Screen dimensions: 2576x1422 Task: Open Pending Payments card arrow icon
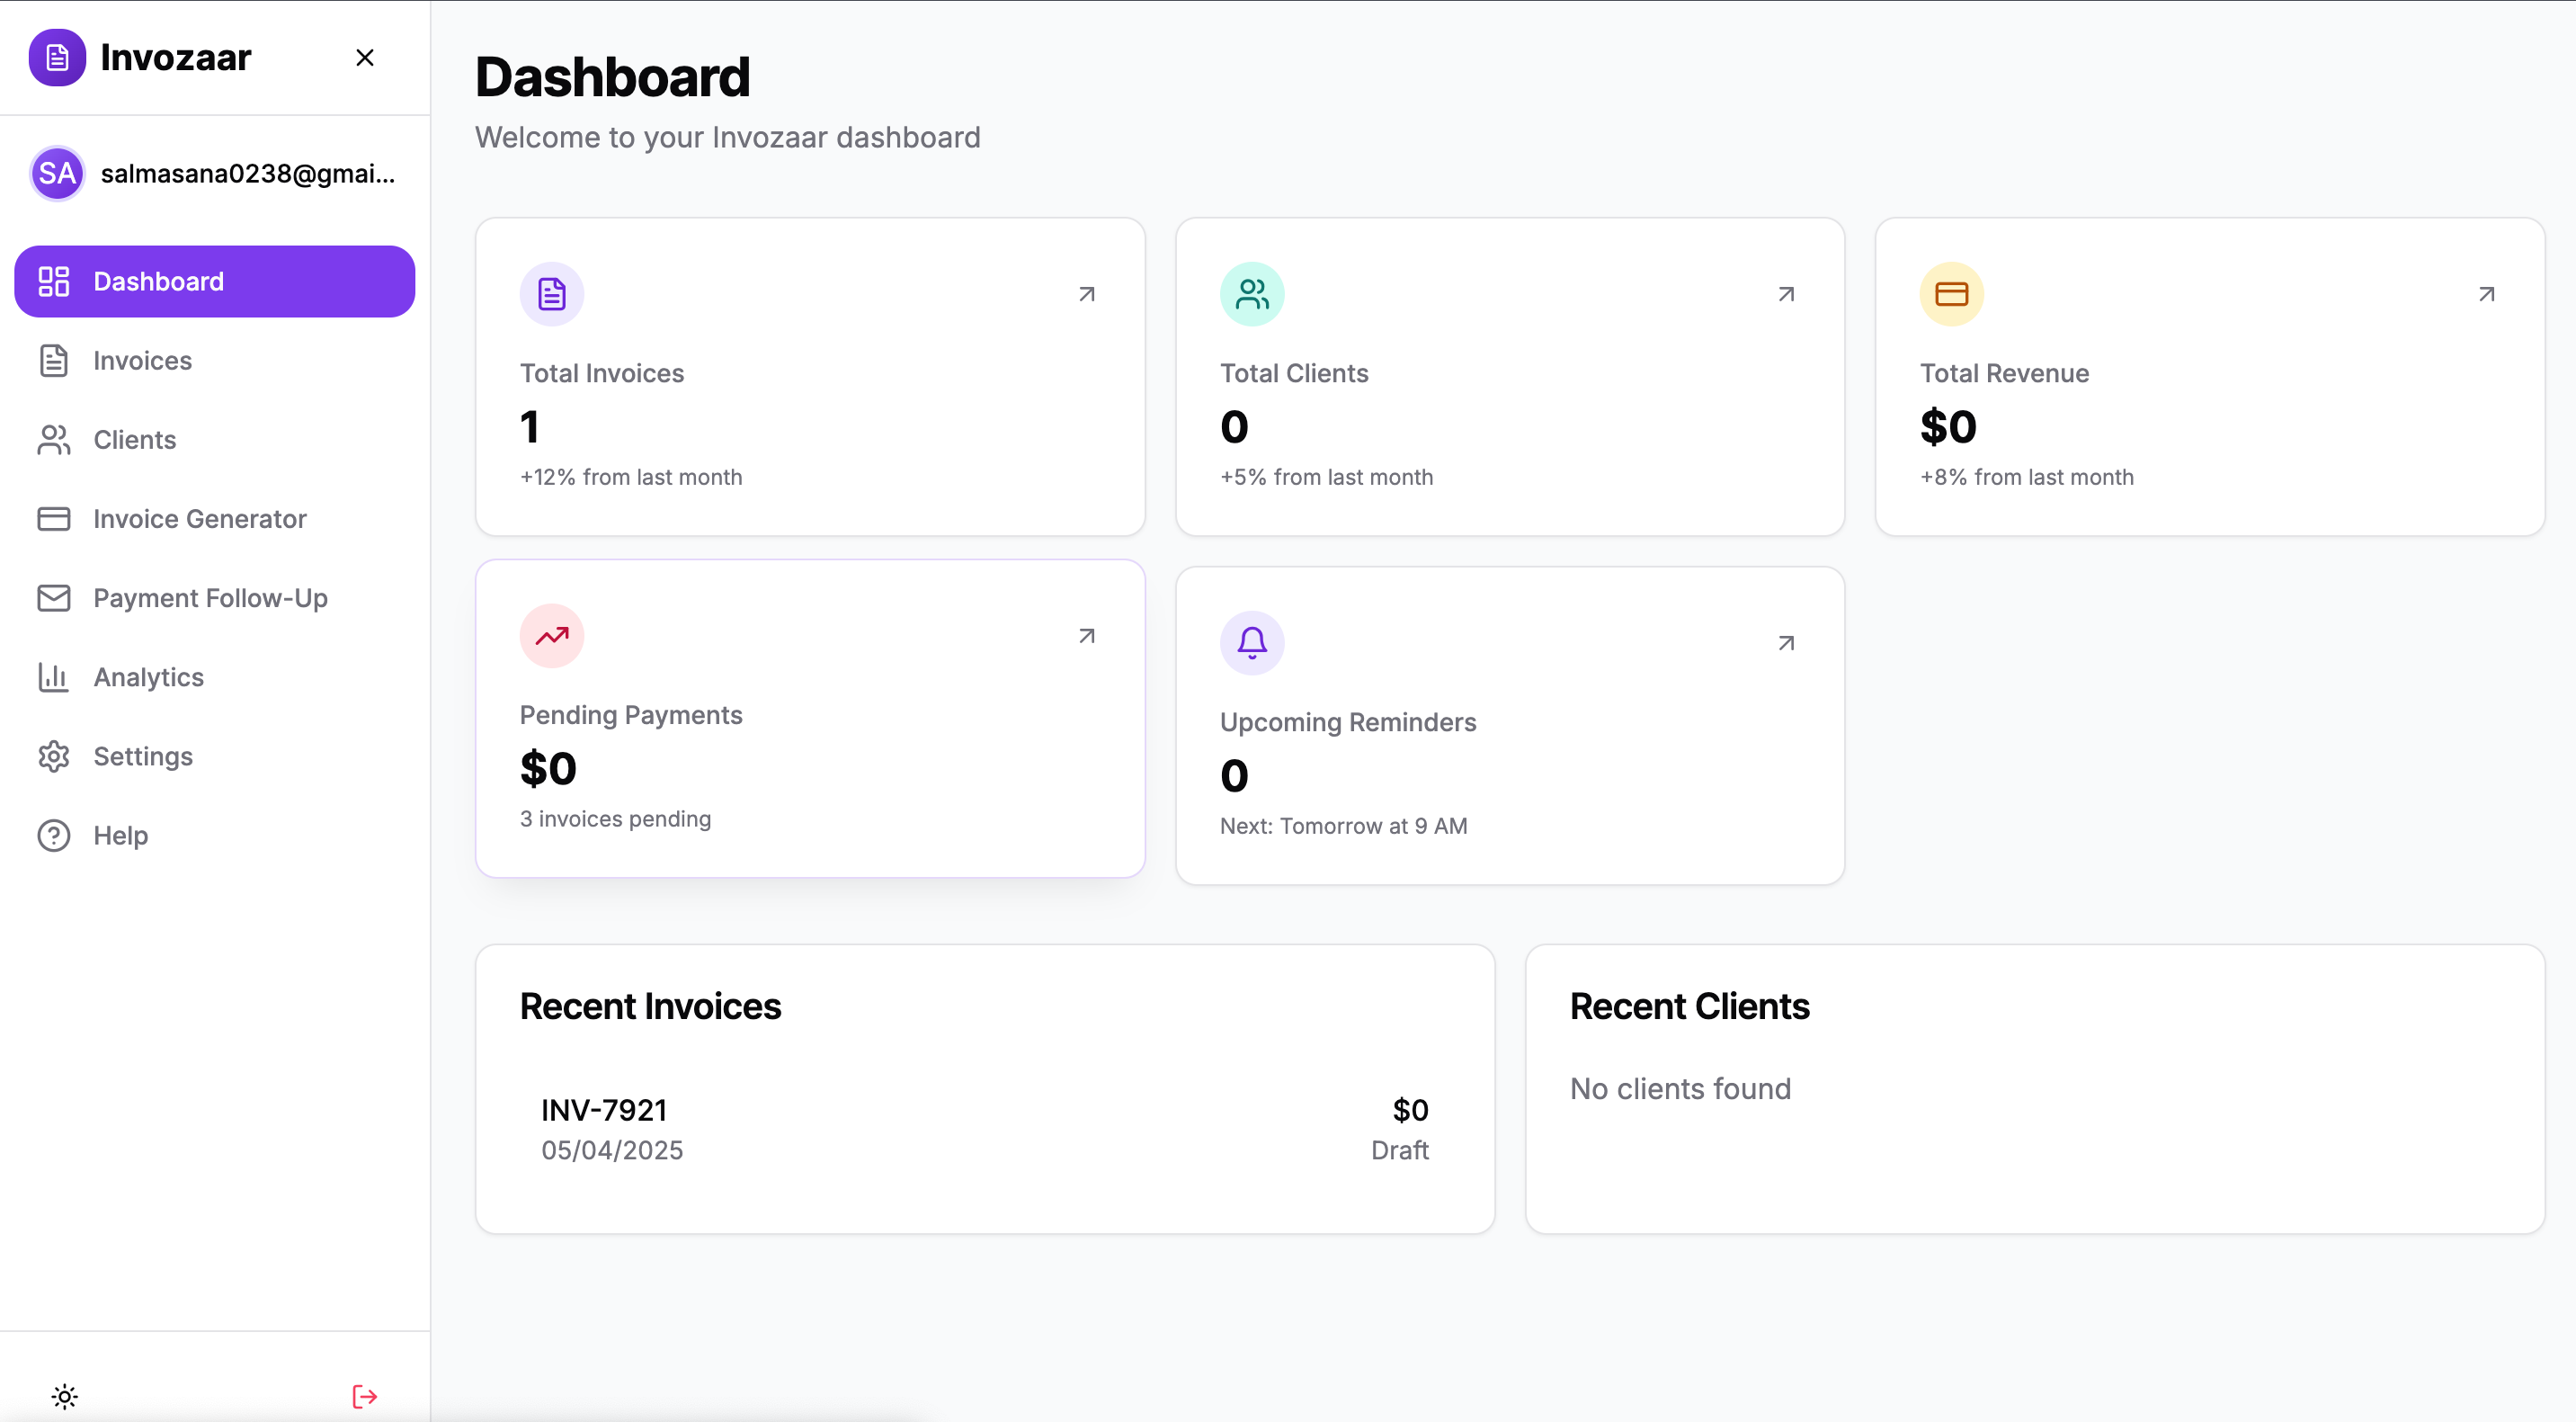coord(1086,636)
